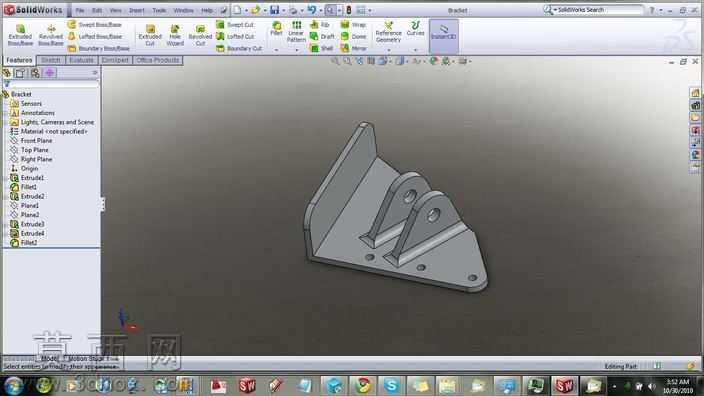Click the Print icon
Screen dimensions: 704x396
pyautogui.click(x=293, y=10)
